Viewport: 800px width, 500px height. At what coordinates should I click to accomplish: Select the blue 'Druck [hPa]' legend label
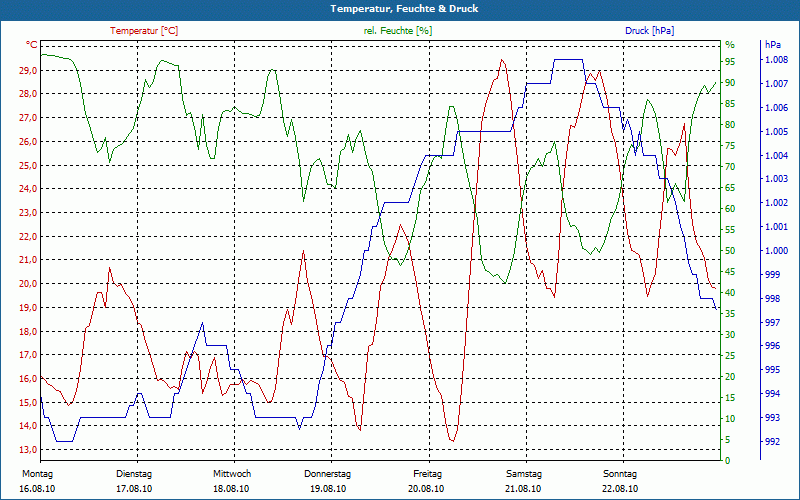pyautogui.click(x=649, y=31)
